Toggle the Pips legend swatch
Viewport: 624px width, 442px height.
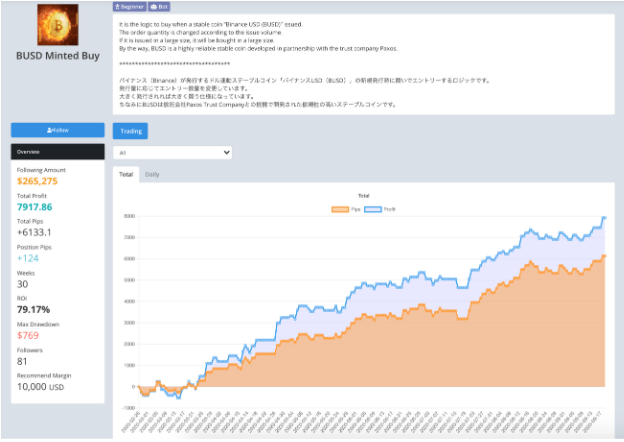pyautogui.click(x=340, y=209)
